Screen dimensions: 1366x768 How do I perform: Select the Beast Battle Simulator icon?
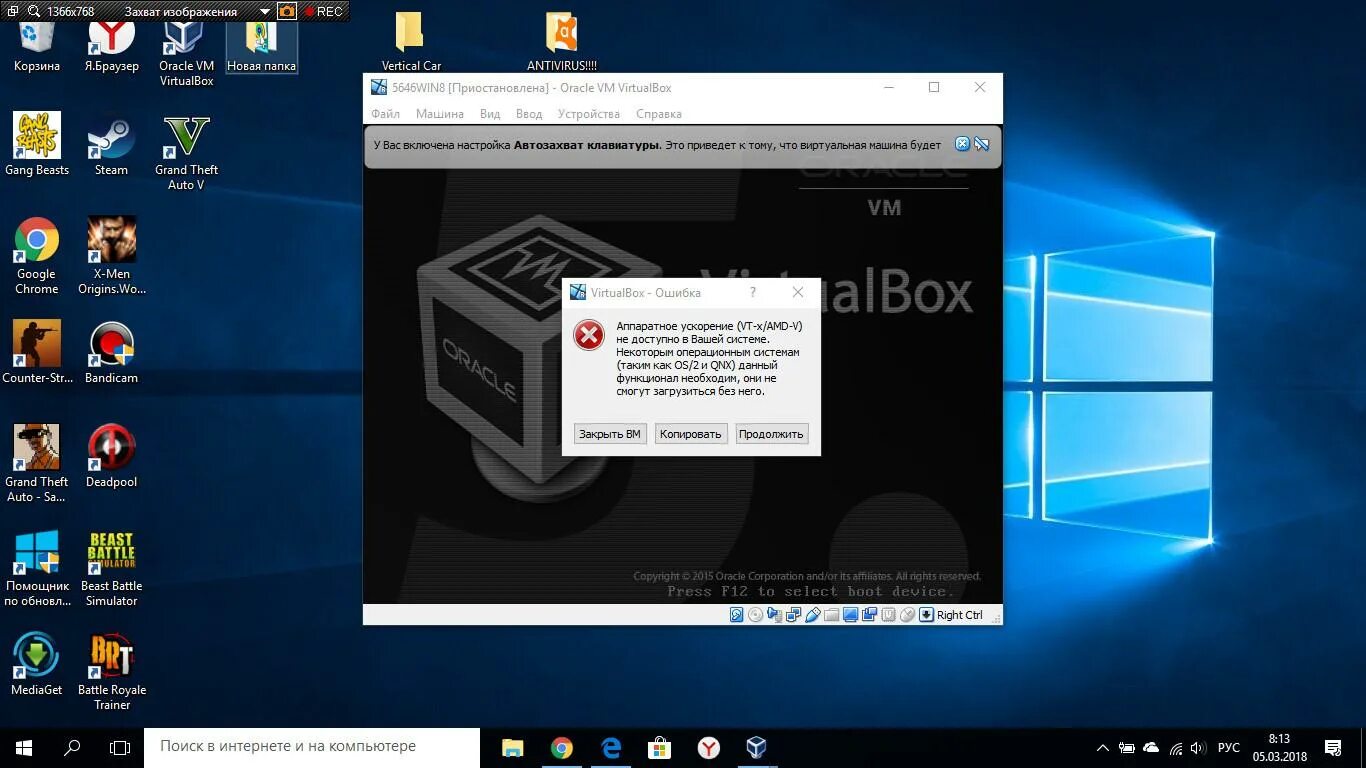tap(112, 568)
